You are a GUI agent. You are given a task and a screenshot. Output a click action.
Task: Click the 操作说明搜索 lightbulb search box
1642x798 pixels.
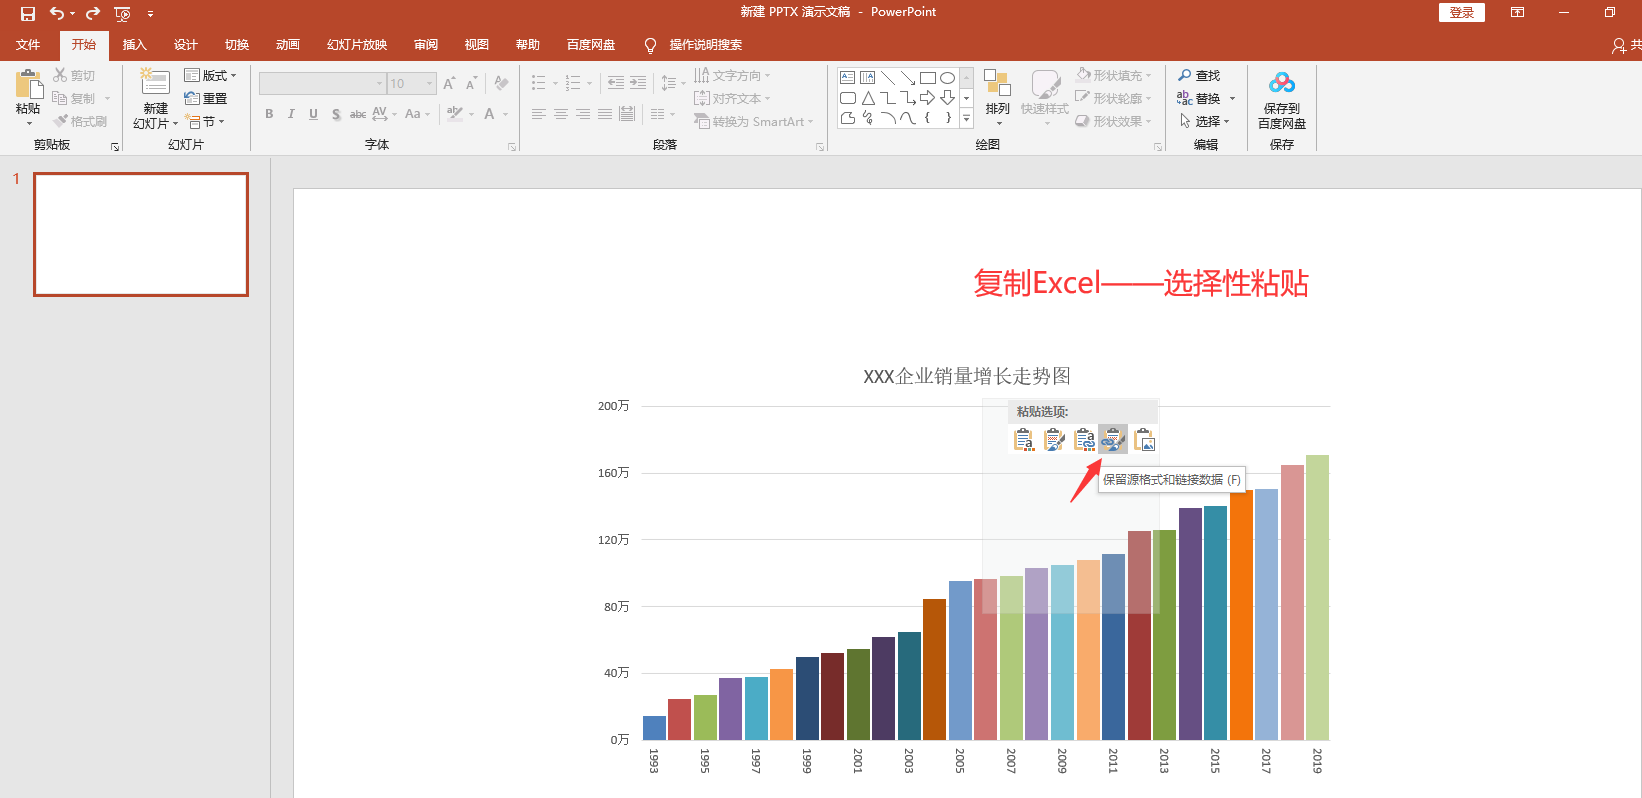pos(694,45)
